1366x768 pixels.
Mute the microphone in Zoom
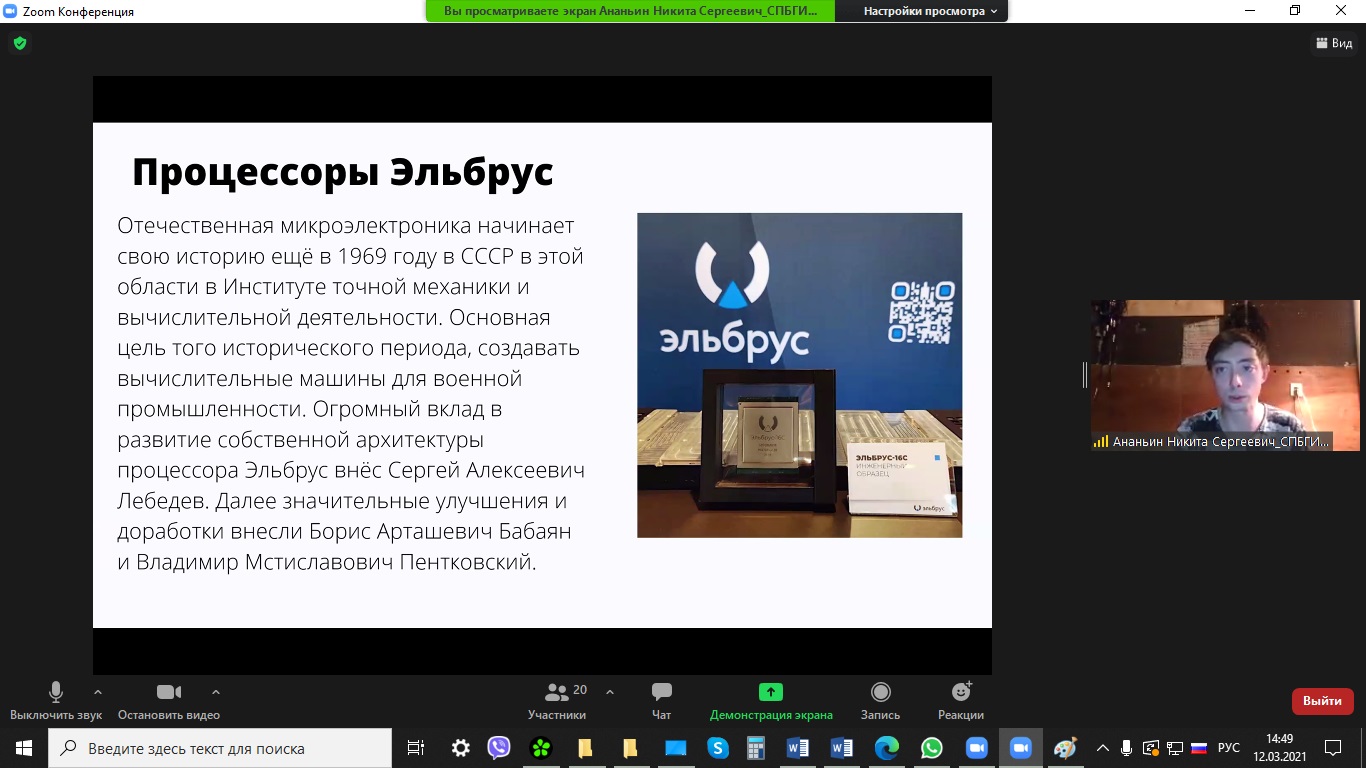pyautogui.click(x=56, y=701)
